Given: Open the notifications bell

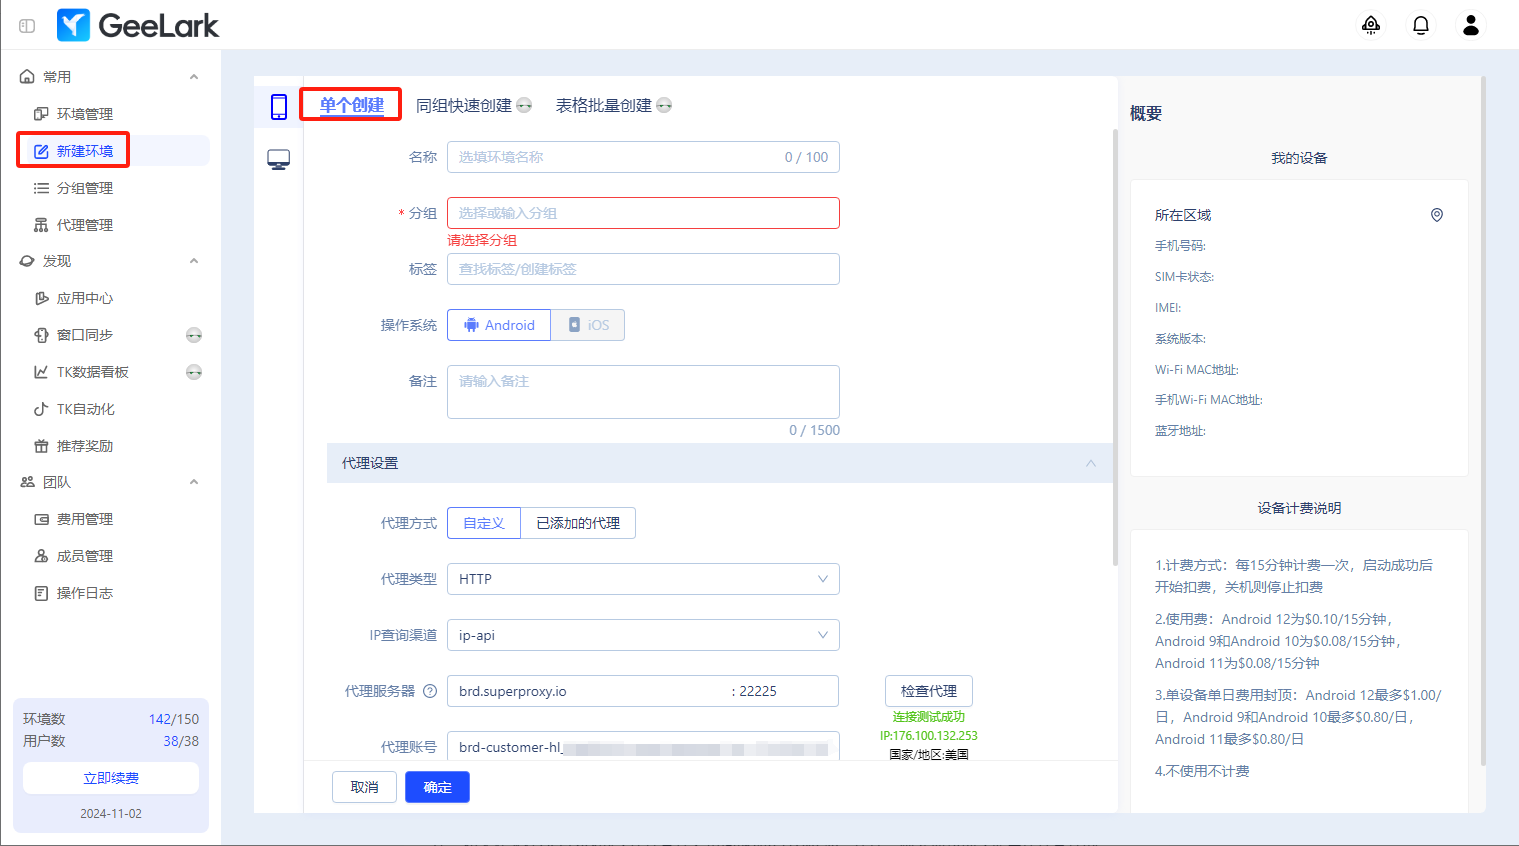Looking at the screenshot, I should click(1421, 25).
